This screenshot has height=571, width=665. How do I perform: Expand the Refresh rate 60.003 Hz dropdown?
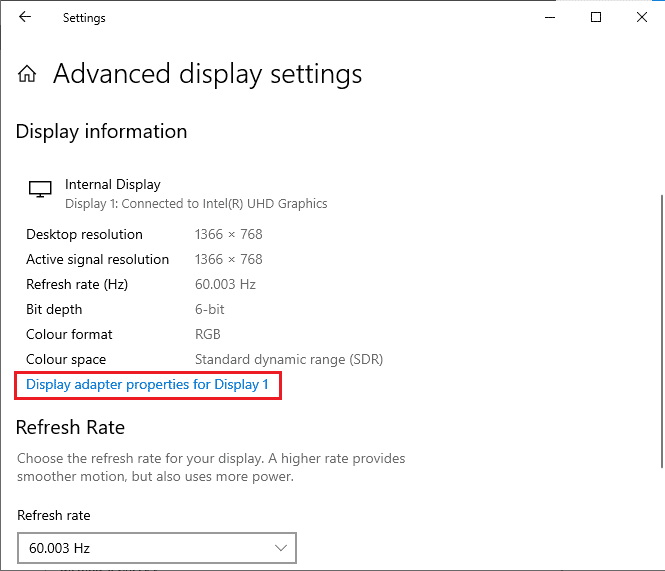(157, 548)
